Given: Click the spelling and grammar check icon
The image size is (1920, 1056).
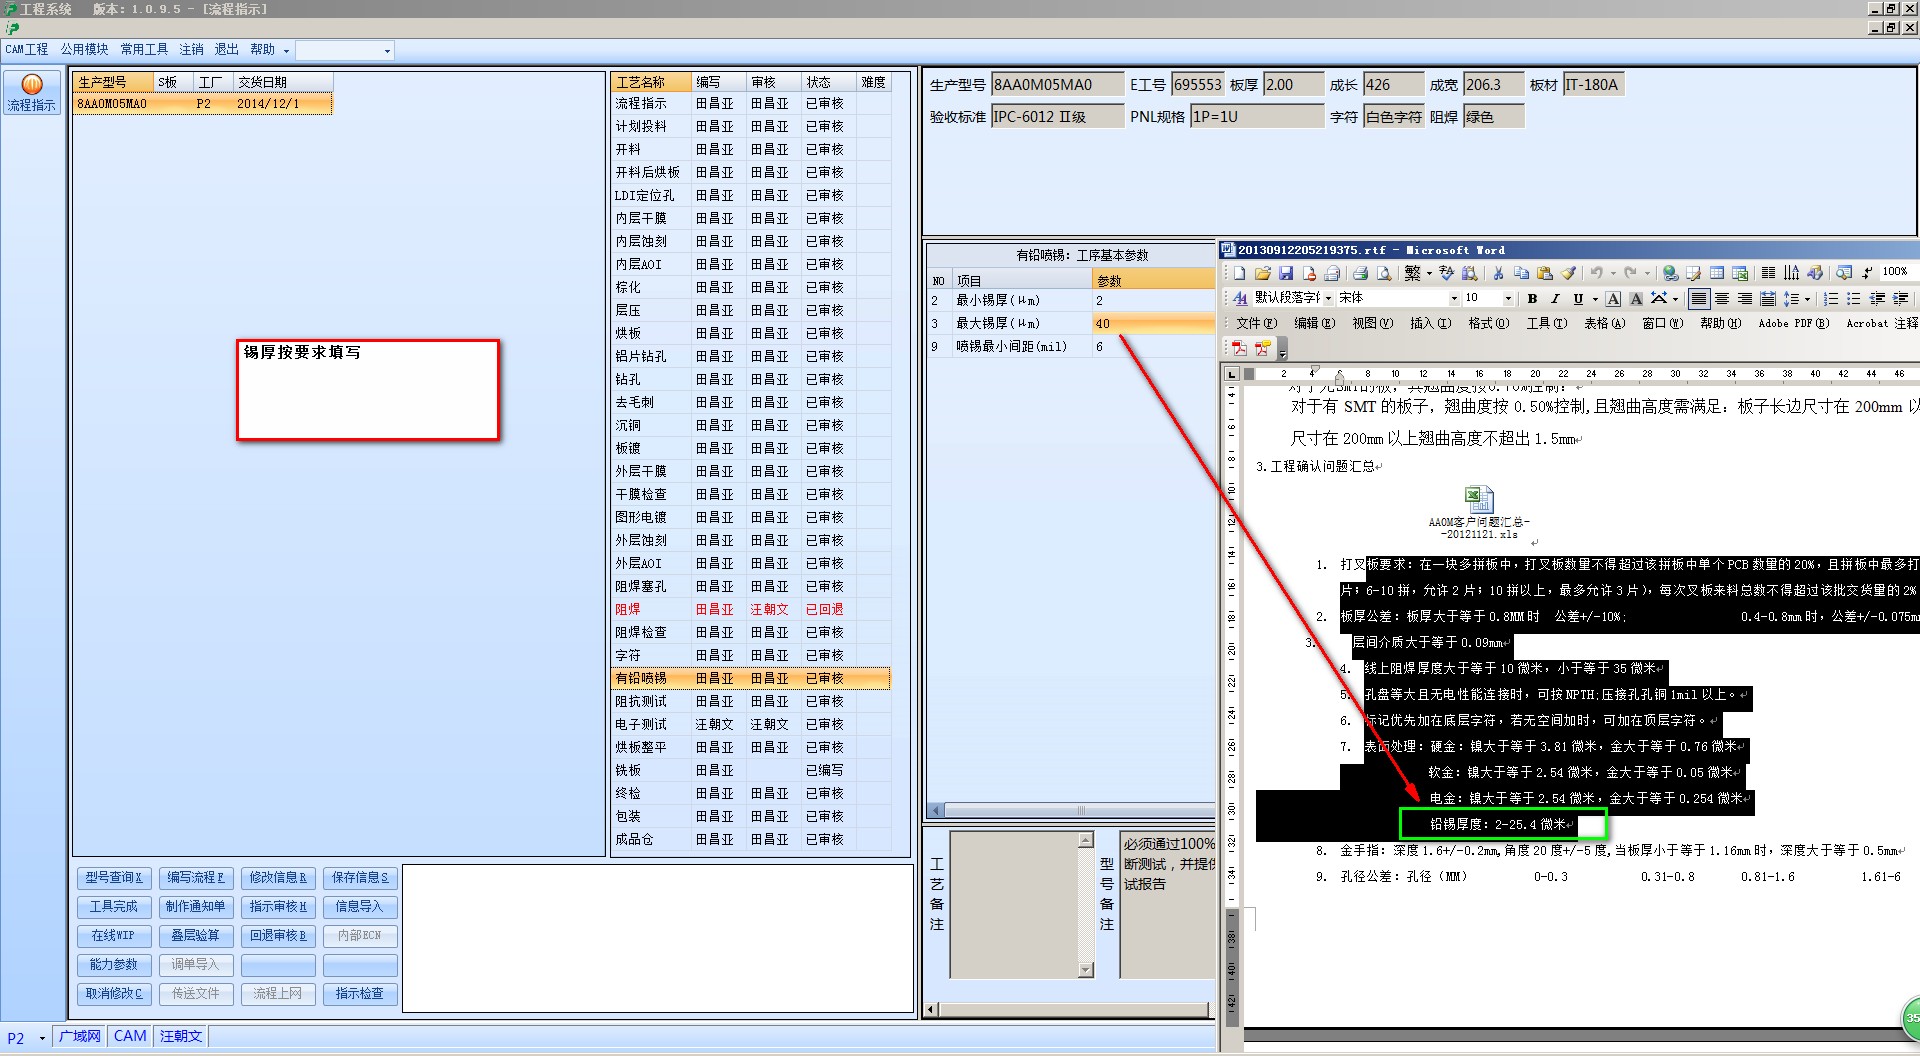Looking at the screenshot, I should [x=1446, y=273].
